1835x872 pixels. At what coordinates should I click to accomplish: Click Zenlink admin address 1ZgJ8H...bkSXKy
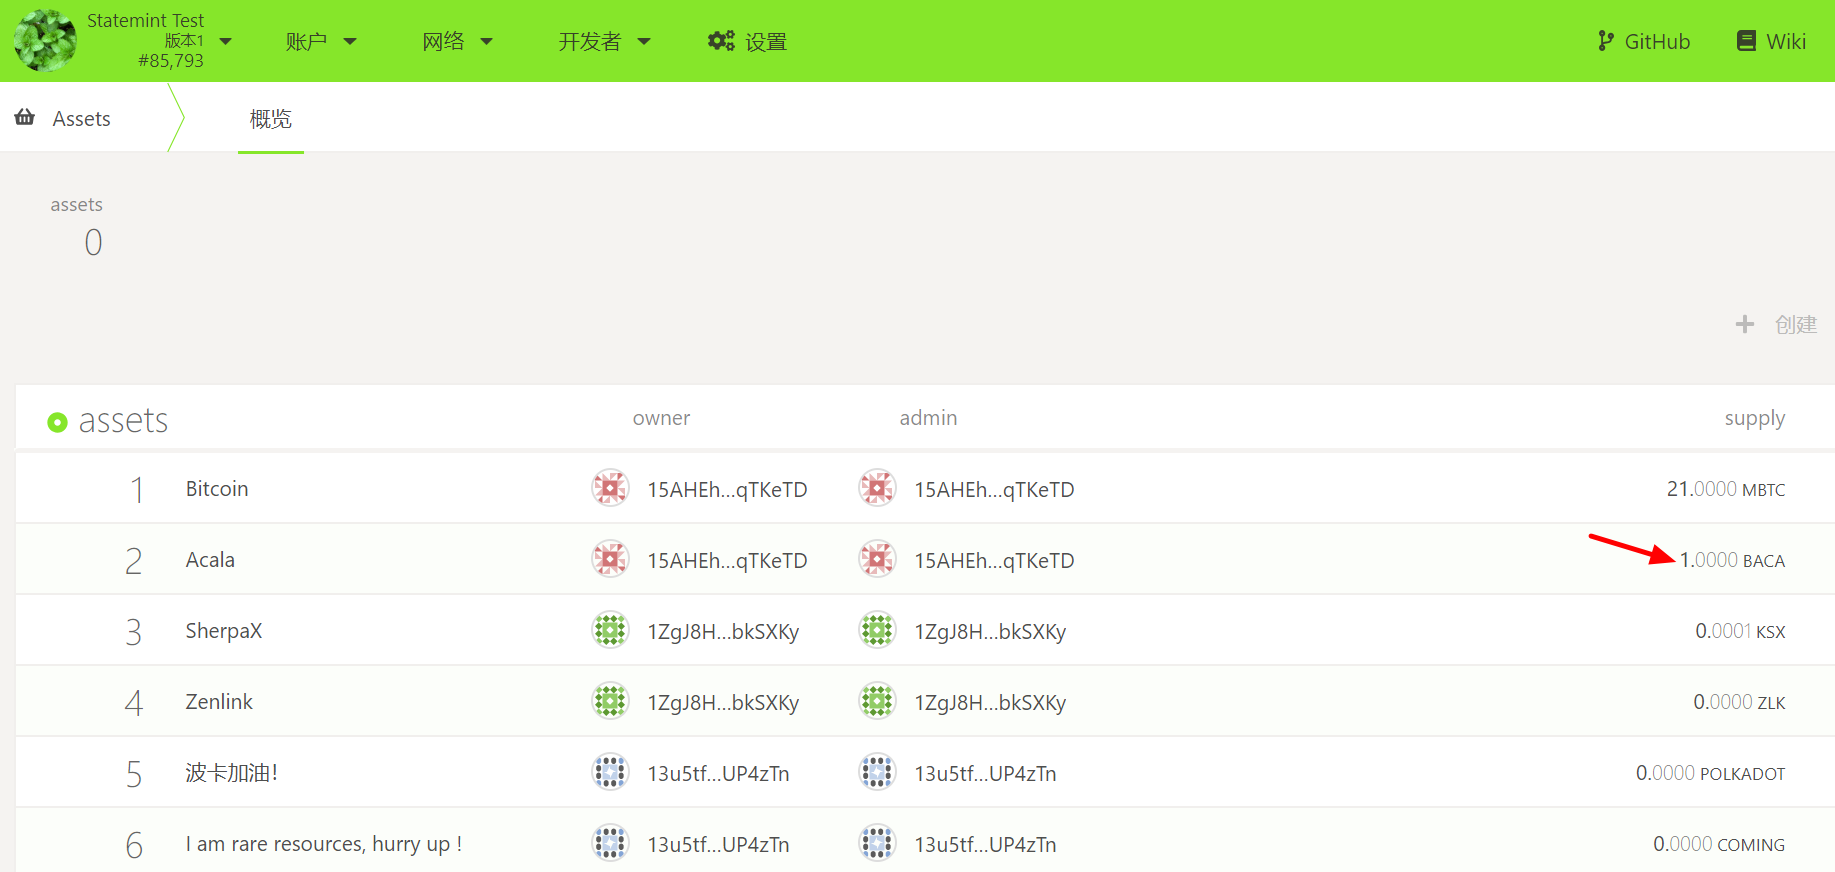pos(990,703)
